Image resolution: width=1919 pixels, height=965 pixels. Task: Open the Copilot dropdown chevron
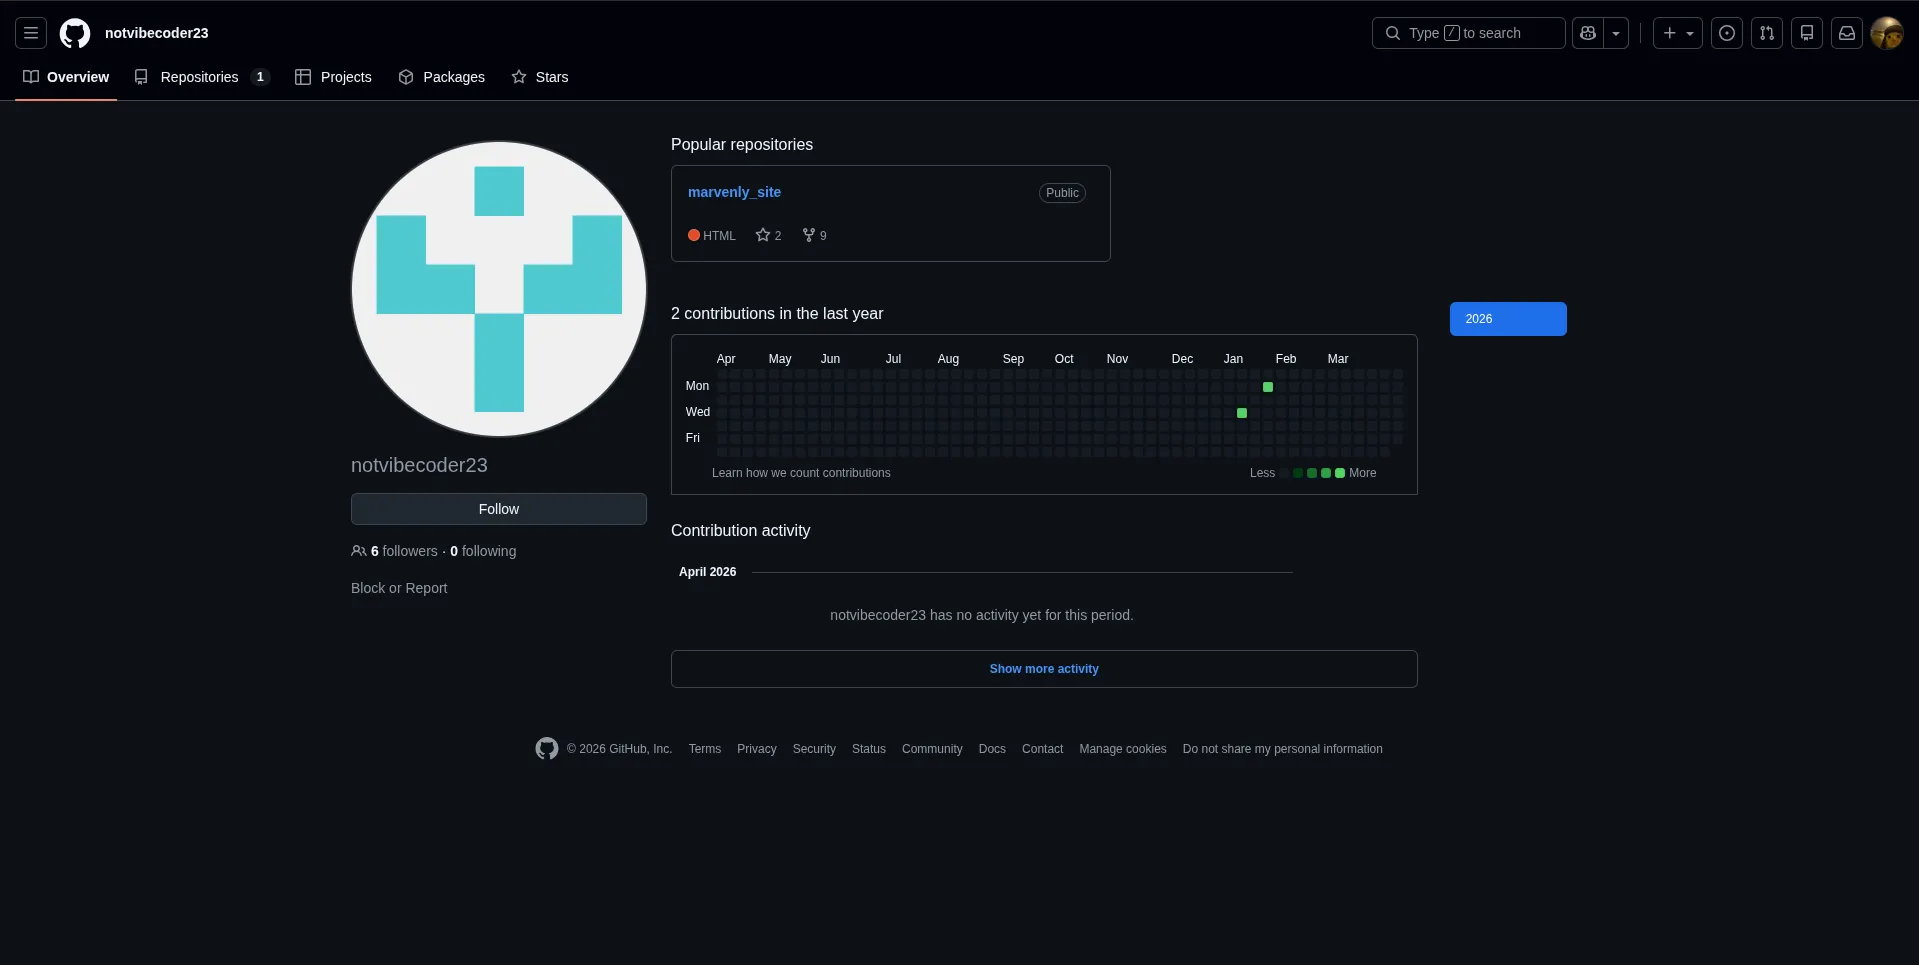point(1617,33)
